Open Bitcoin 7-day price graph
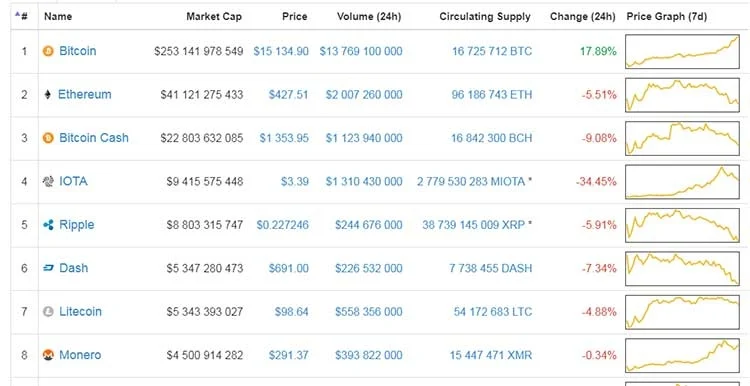The width and height of the screenshot is (750, 386). [682, 51]
